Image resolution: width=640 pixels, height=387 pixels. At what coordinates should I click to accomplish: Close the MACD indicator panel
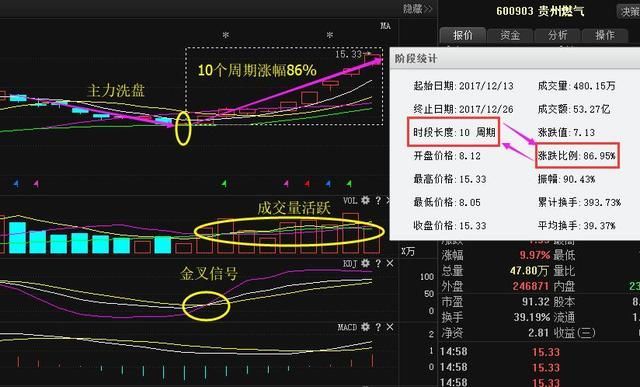pos(390,327)
